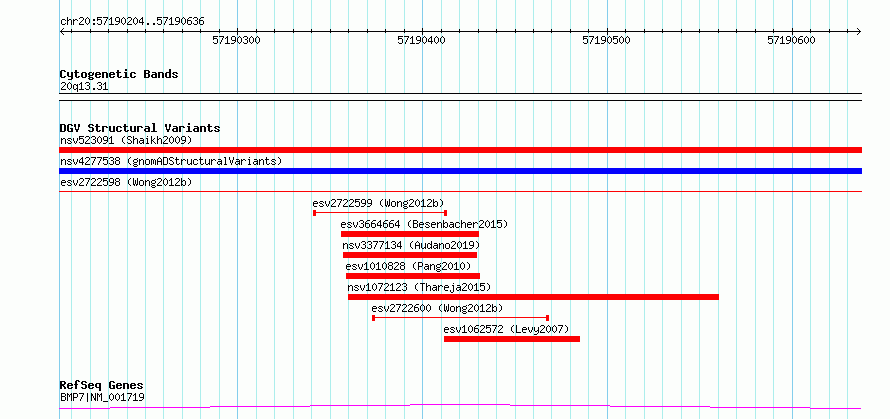Image resolution: width=890 pixels, height=419 pixels.
Task: Open the nsv4277538 (gnomADStructuralVariants) label
Action: [x=171, y=161]
